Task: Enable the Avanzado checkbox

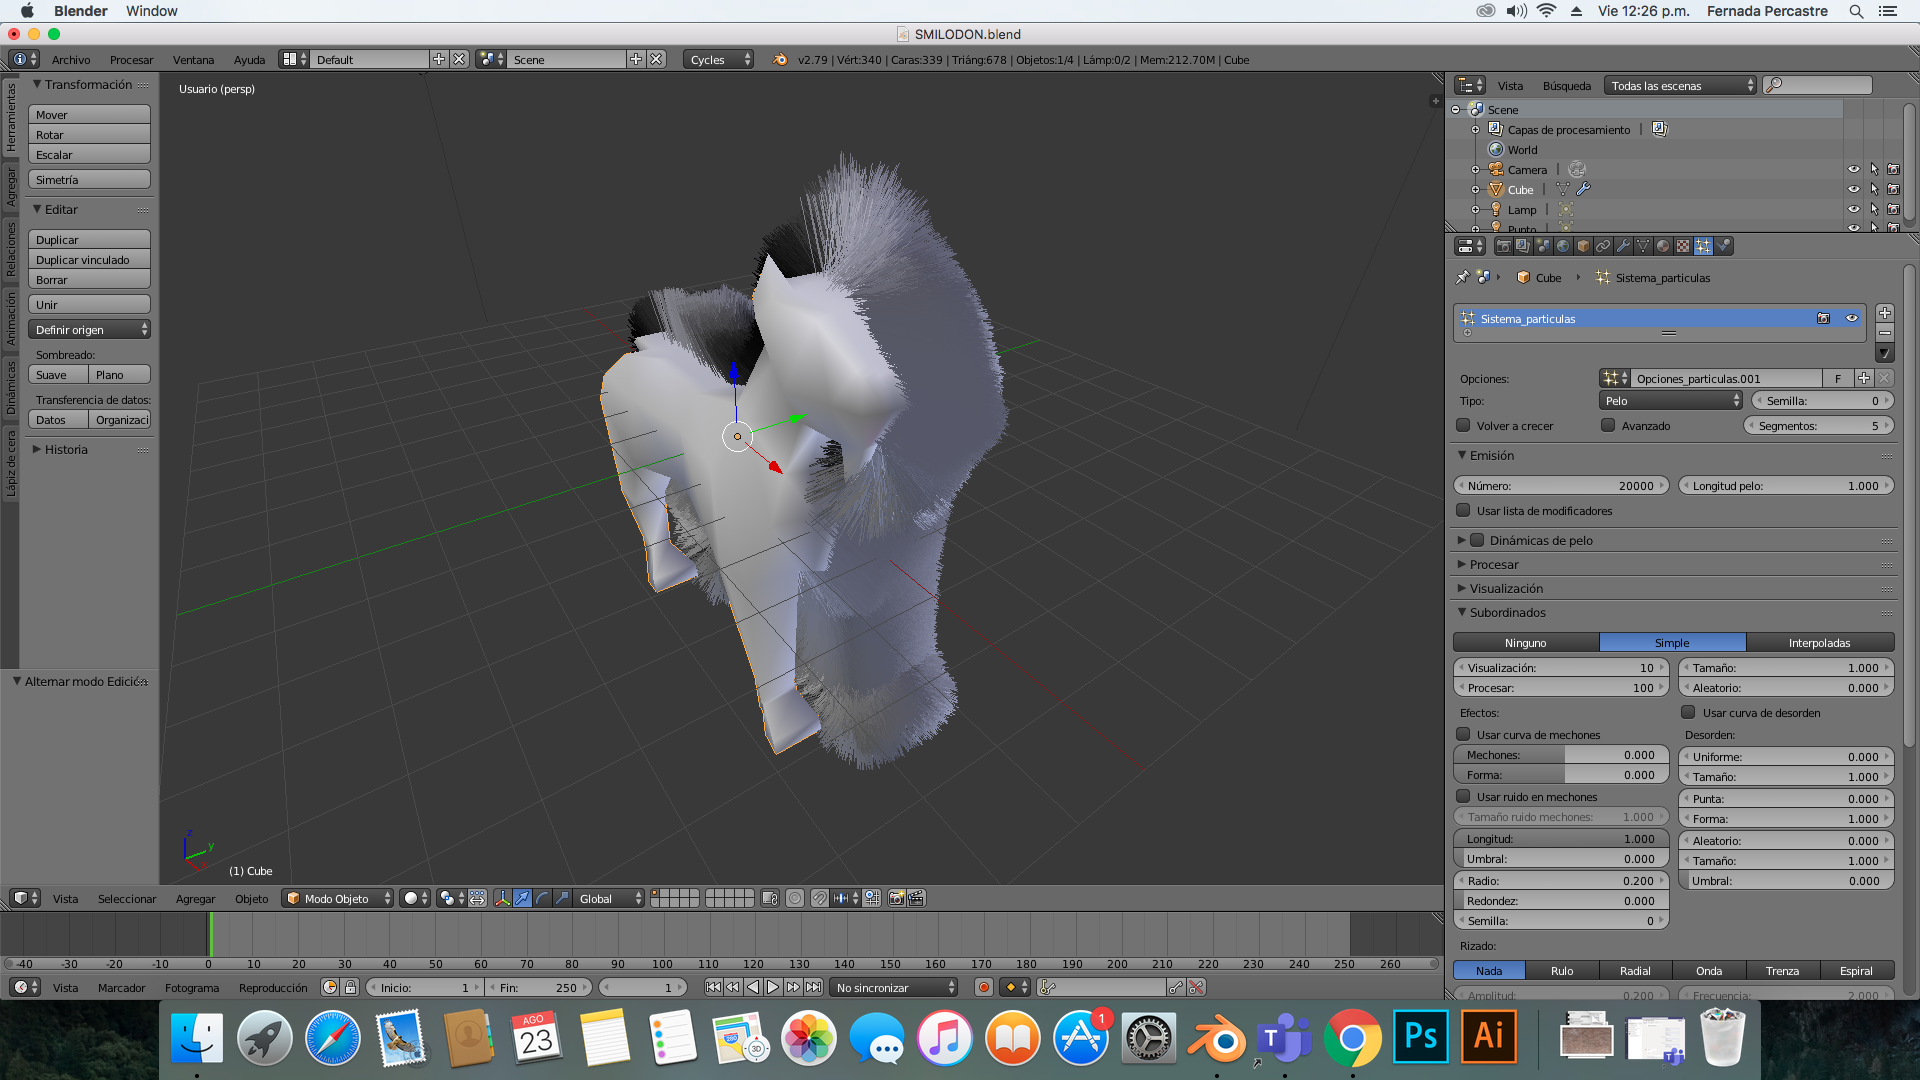Action: pyautogui.click(x=1608, y=425)
